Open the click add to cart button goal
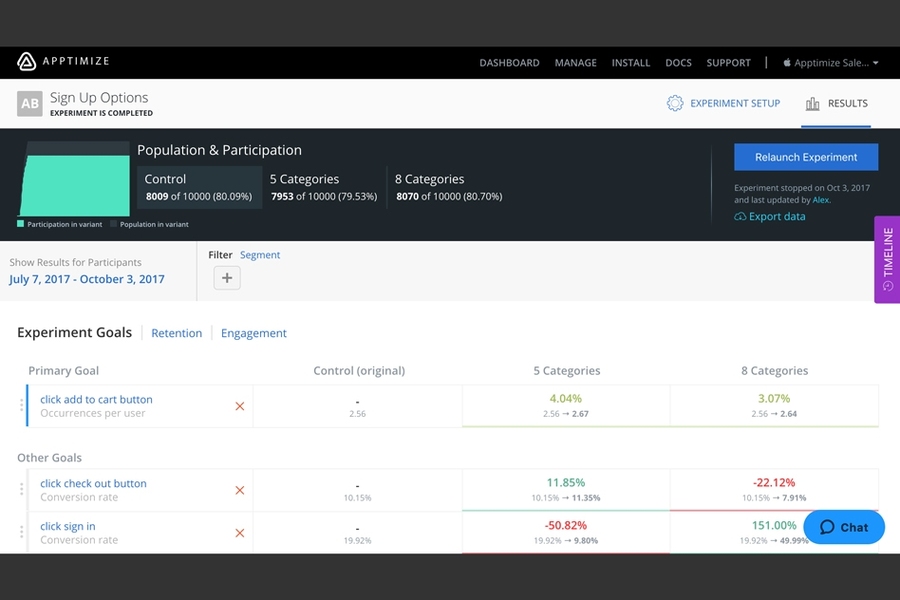 pos(96,399)
